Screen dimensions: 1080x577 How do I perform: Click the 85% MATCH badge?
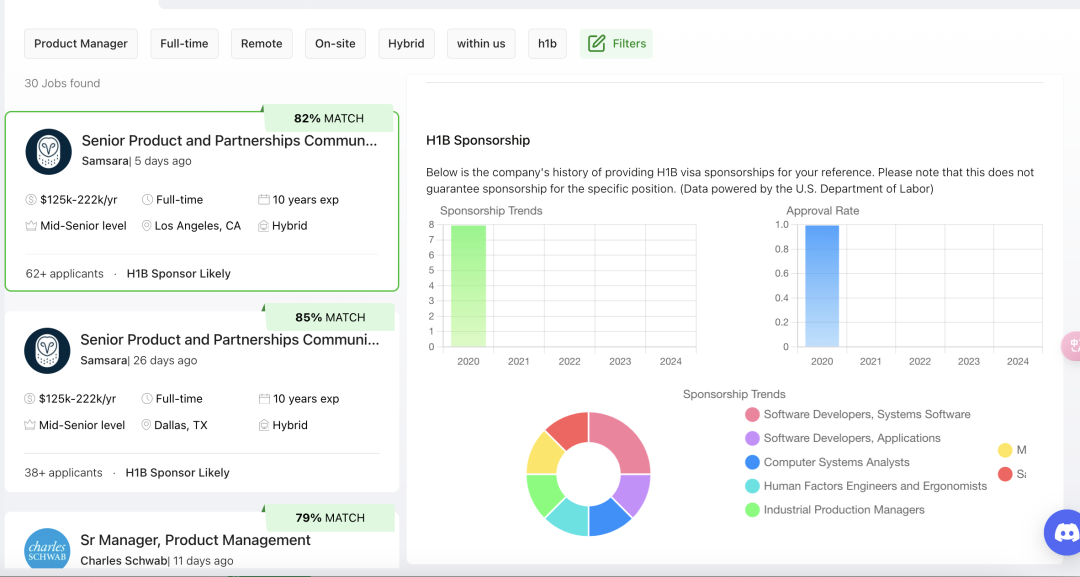pyautogui.click(x=330, y=317)
